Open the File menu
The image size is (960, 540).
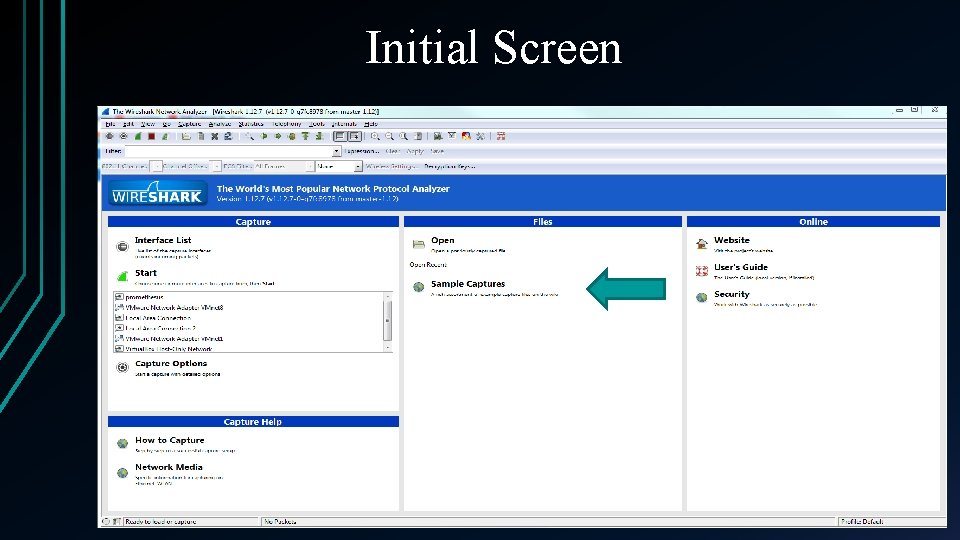pyautogui.click(x=110, y=124)
